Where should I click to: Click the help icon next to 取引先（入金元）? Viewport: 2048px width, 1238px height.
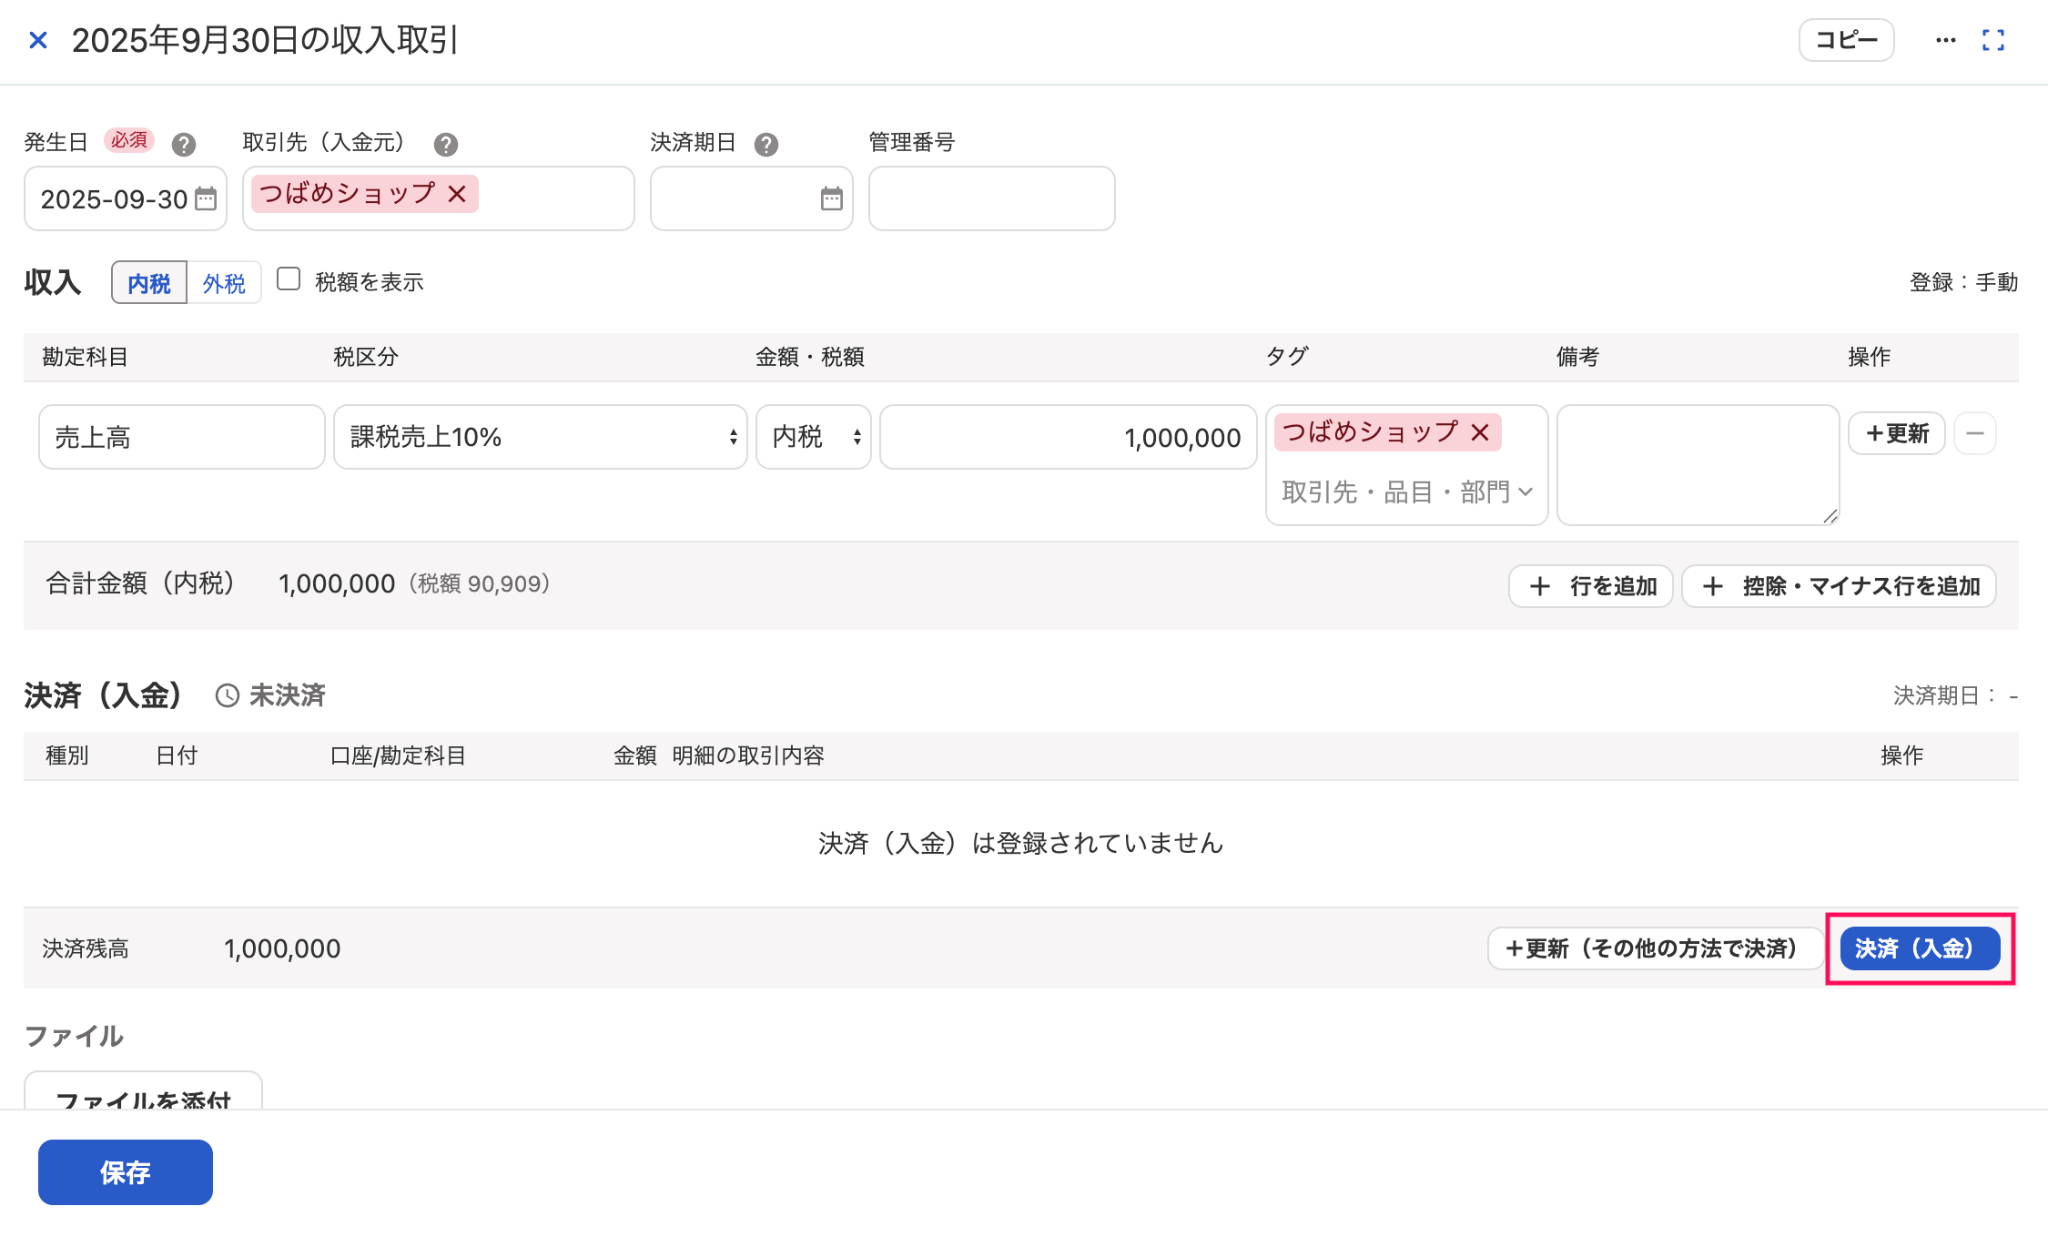[x=446, y=144]
